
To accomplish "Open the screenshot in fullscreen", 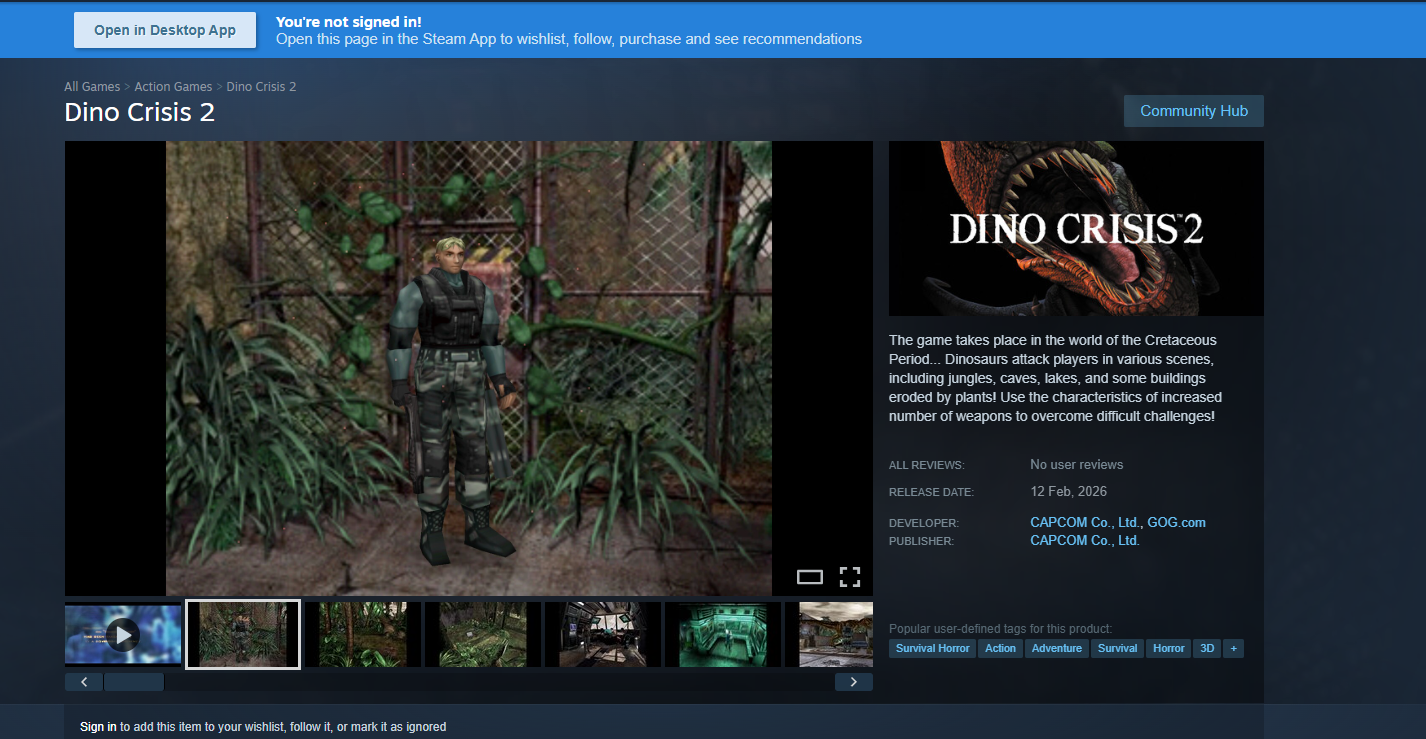I will (x=850, y=577).
